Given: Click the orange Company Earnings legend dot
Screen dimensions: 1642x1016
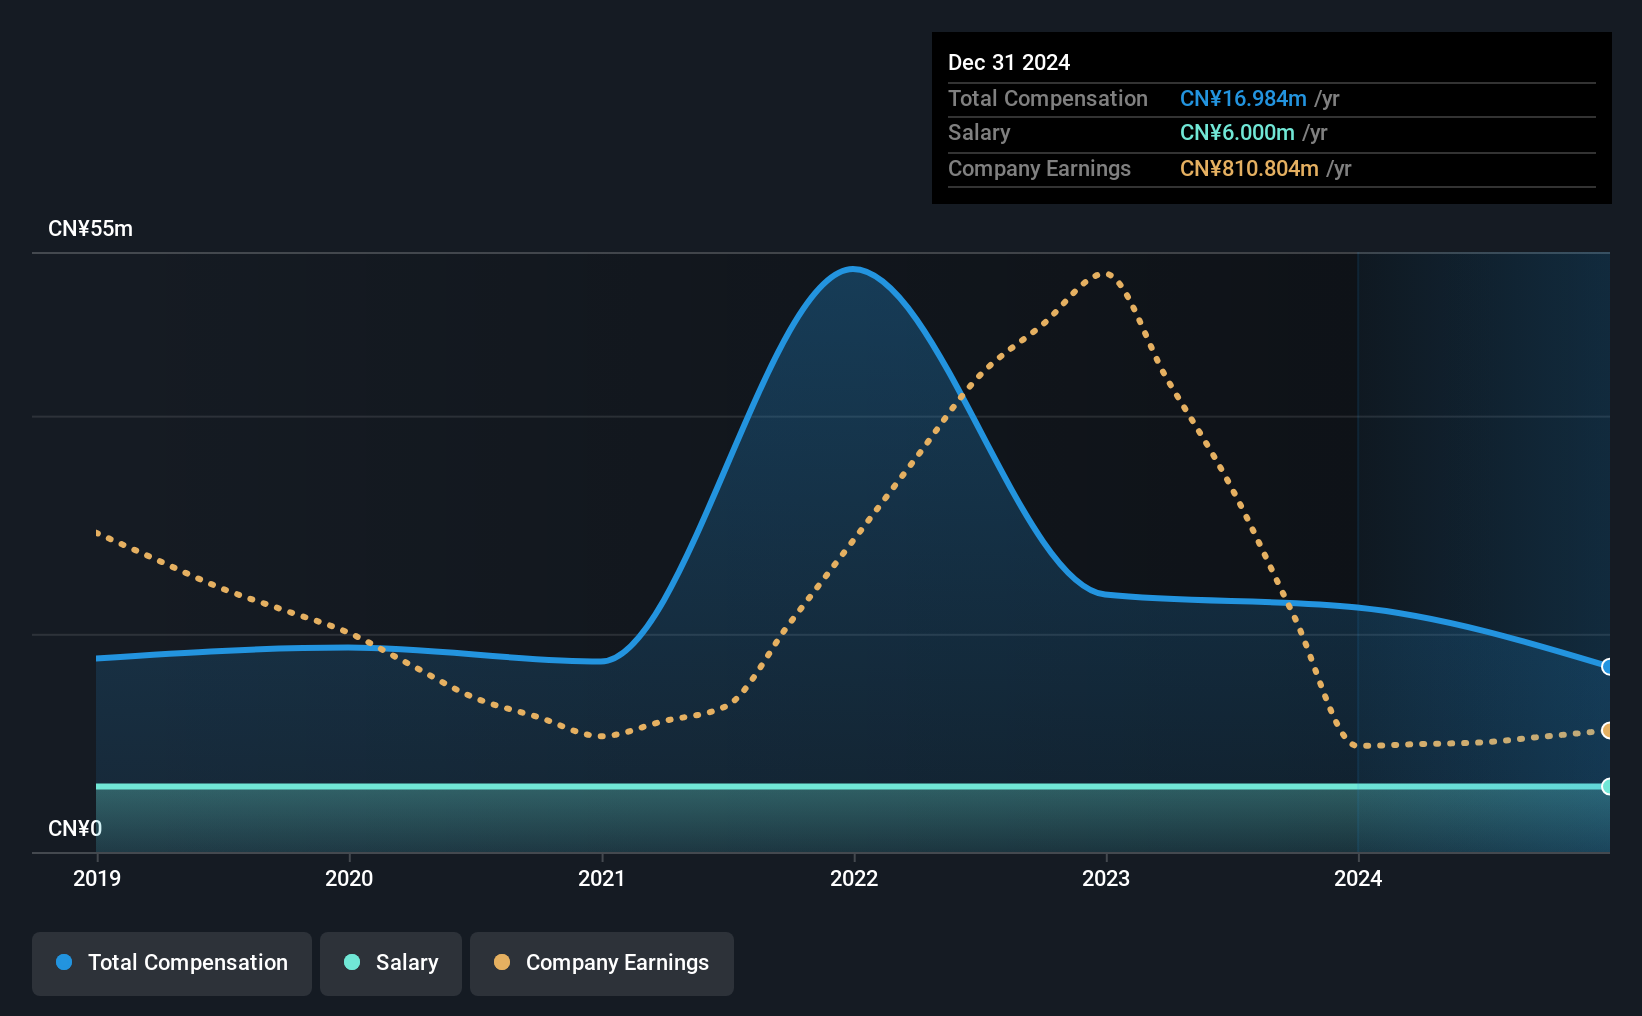Looking at the screenshot, I should click(502, 962).
